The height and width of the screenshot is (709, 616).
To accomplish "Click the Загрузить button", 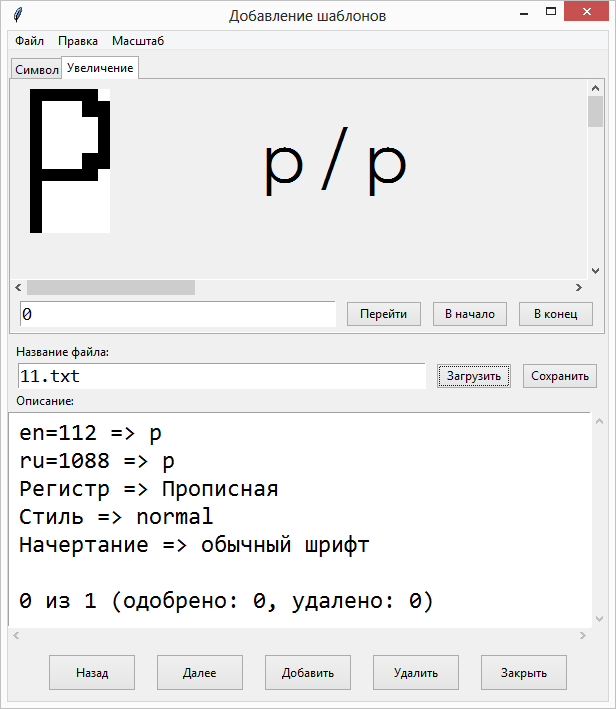I will pyautogui.click(x=475, y=376).
